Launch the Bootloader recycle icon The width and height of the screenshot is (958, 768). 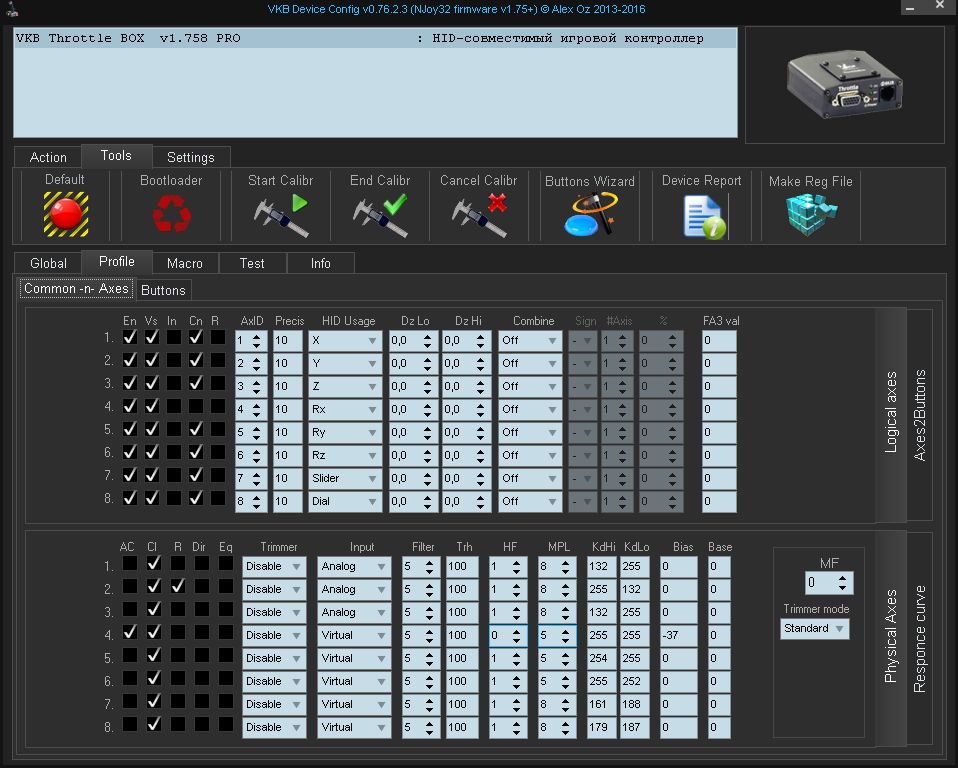pyautogui.click(x=170, y=213)
